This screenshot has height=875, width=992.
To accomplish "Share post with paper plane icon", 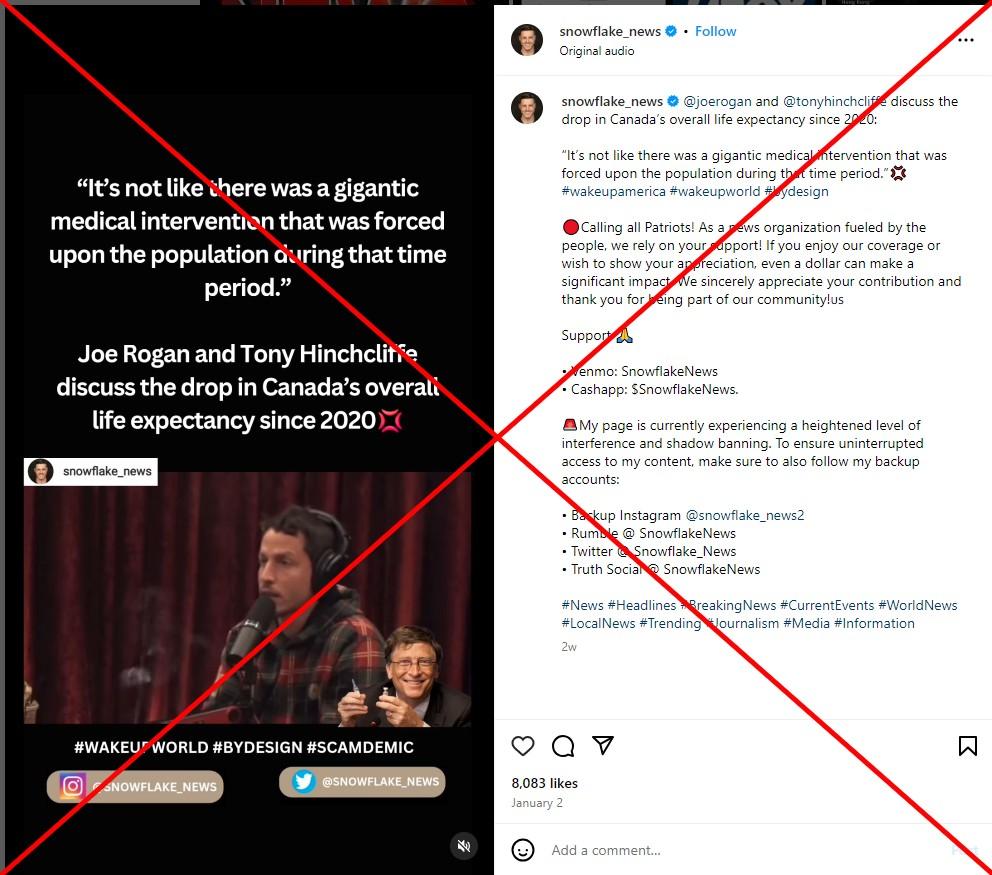I will 602,745.
